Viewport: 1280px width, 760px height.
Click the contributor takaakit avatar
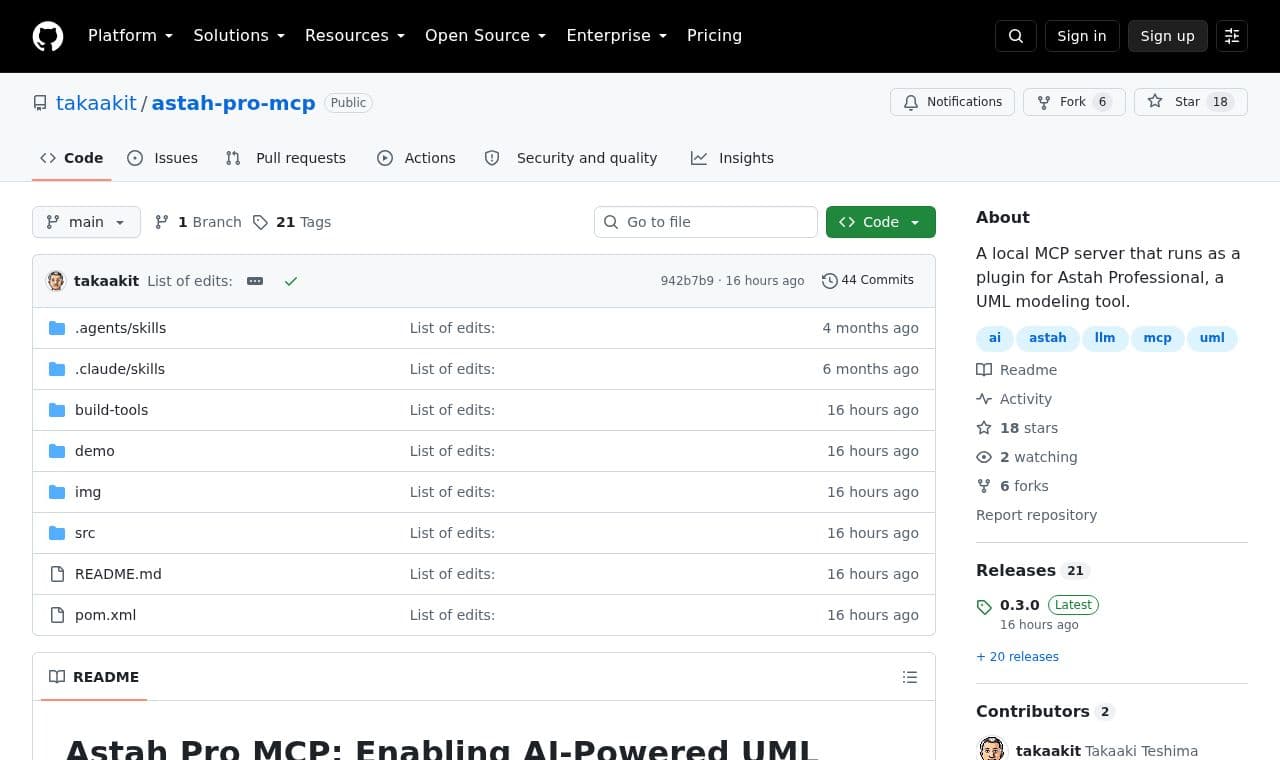[992, 750]
